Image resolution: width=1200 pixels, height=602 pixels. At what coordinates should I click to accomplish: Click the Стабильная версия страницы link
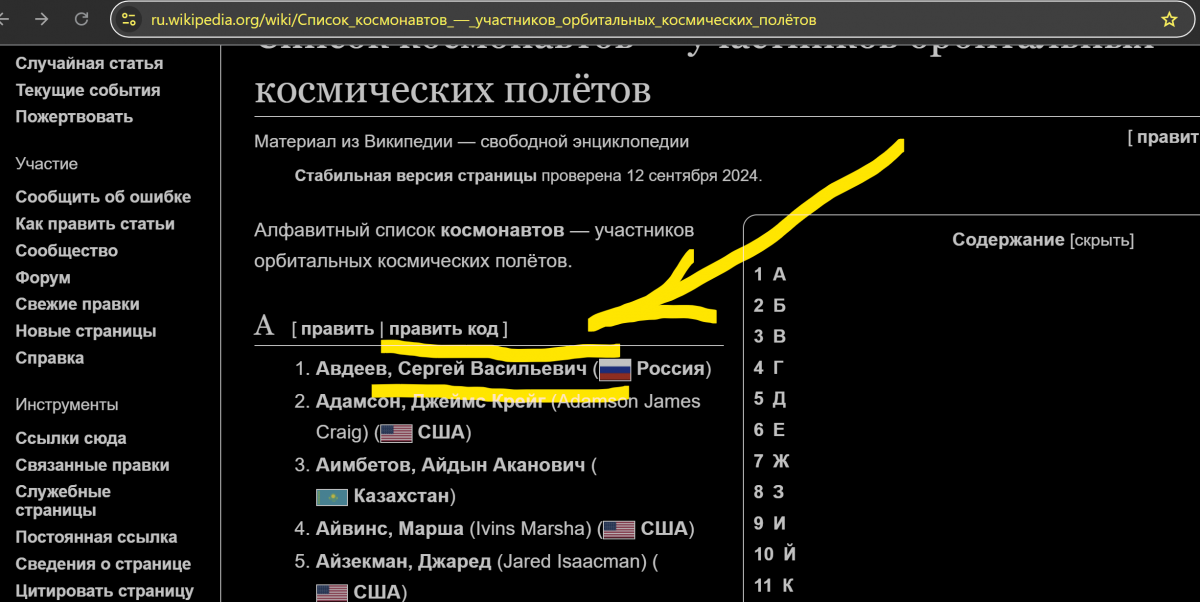click(415, 176)
